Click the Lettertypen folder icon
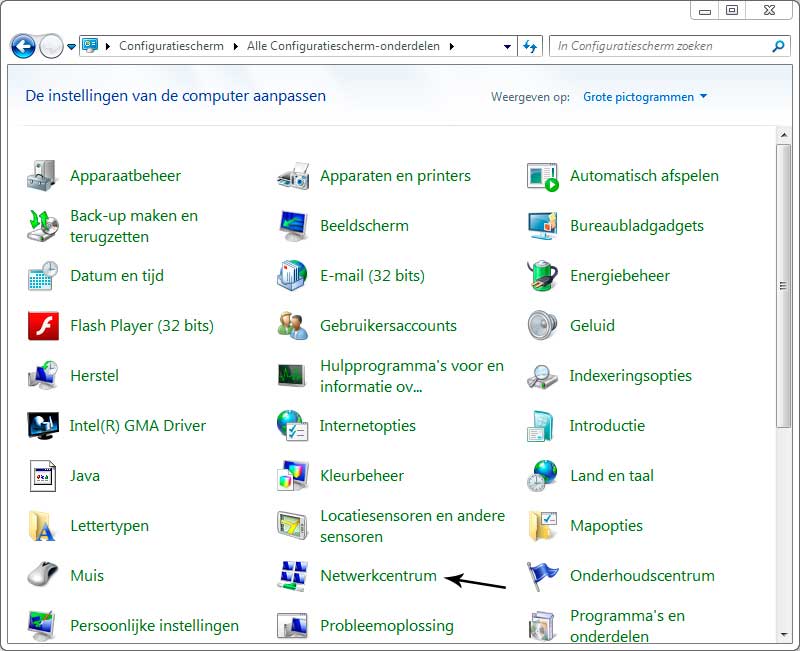 (41, 526)
